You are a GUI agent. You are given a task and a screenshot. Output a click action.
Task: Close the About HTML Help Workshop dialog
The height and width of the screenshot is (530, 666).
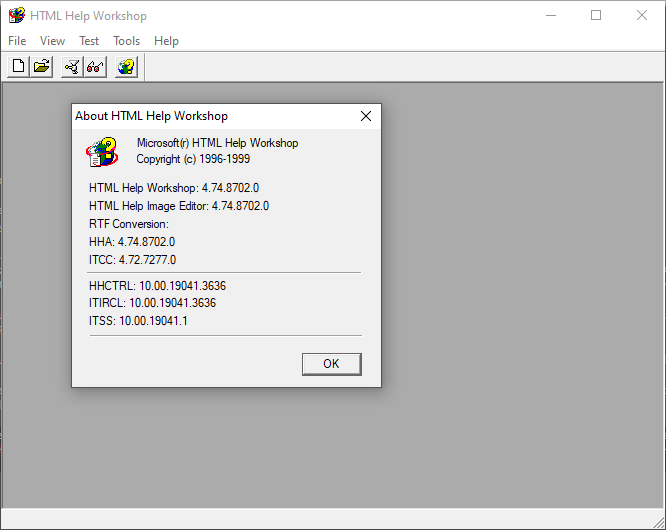(x=366, y=116)
